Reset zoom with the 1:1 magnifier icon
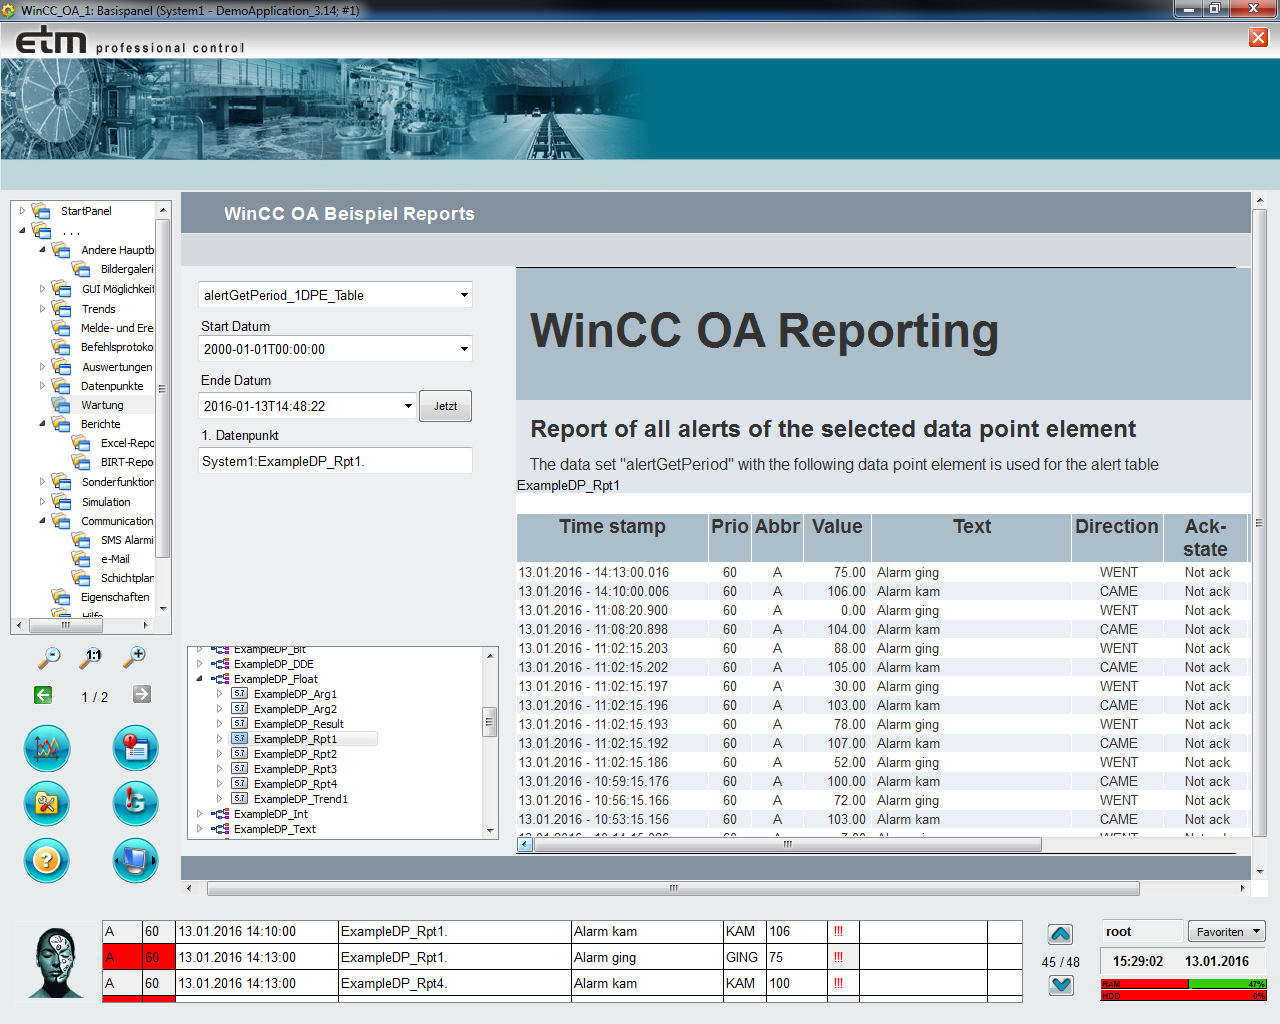Screen dimensions: 1280x1024 point(93,657)
